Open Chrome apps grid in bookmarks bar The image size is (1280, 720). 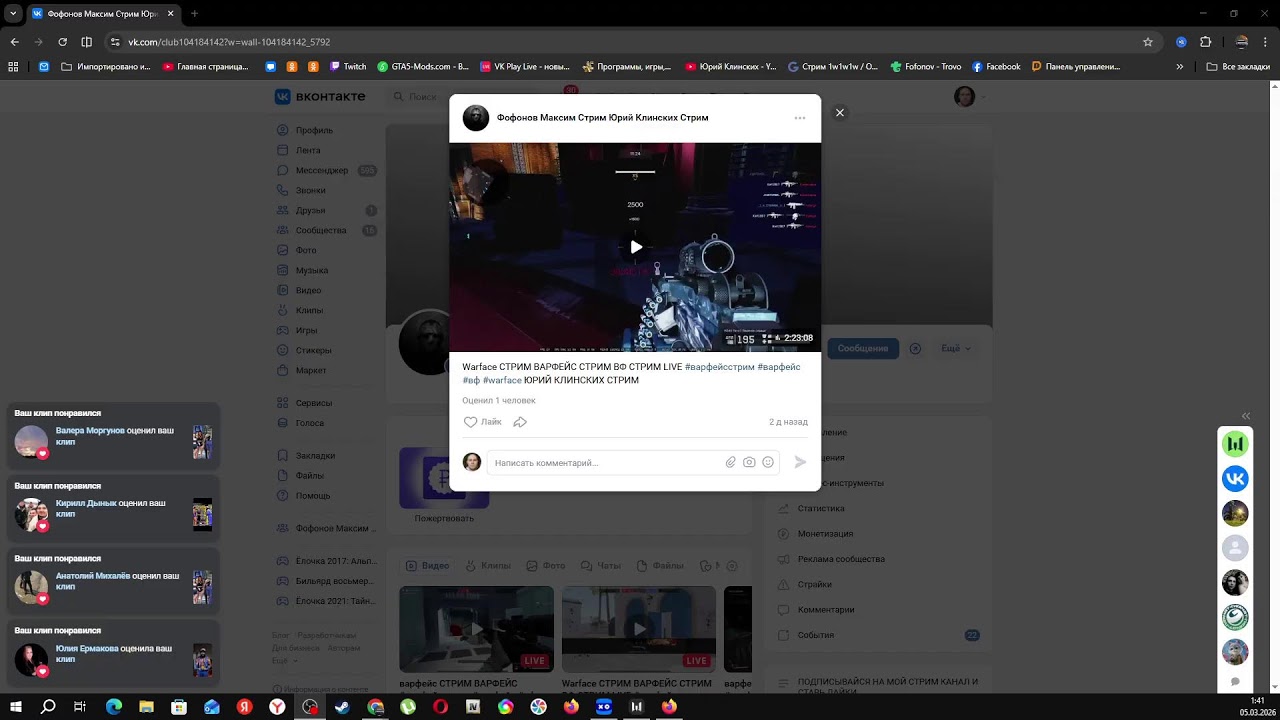[13, 67]
